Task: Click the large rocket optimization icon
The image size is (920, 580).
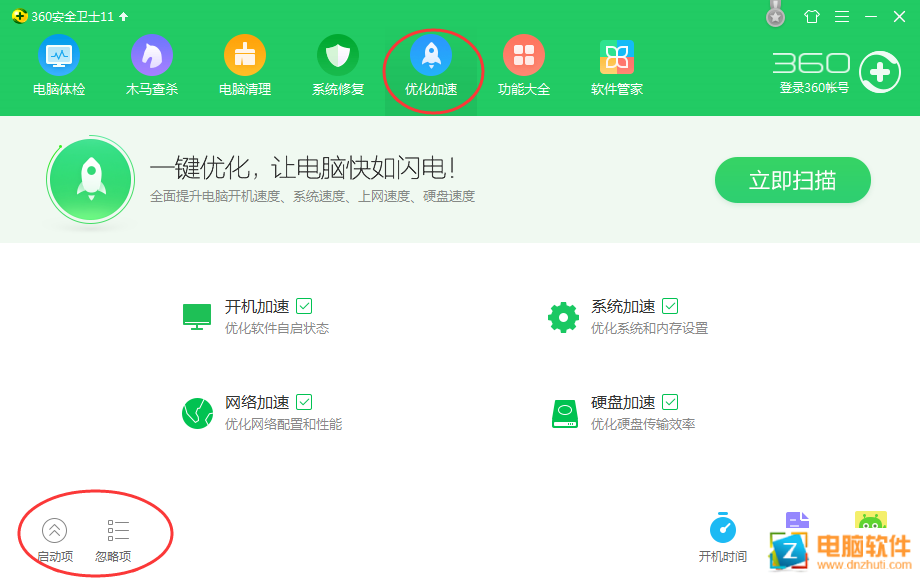Action: tap(91, 180)
